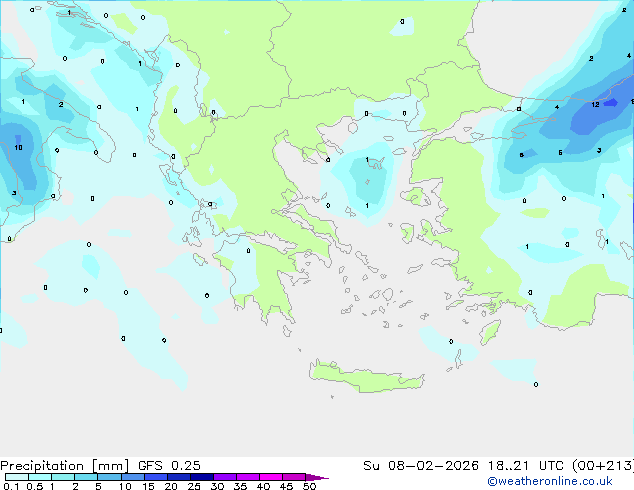Click the '(00+213)' forecast offset text
Screen dimensions: 634x490
pyautogui.click(x=603, y=466)
